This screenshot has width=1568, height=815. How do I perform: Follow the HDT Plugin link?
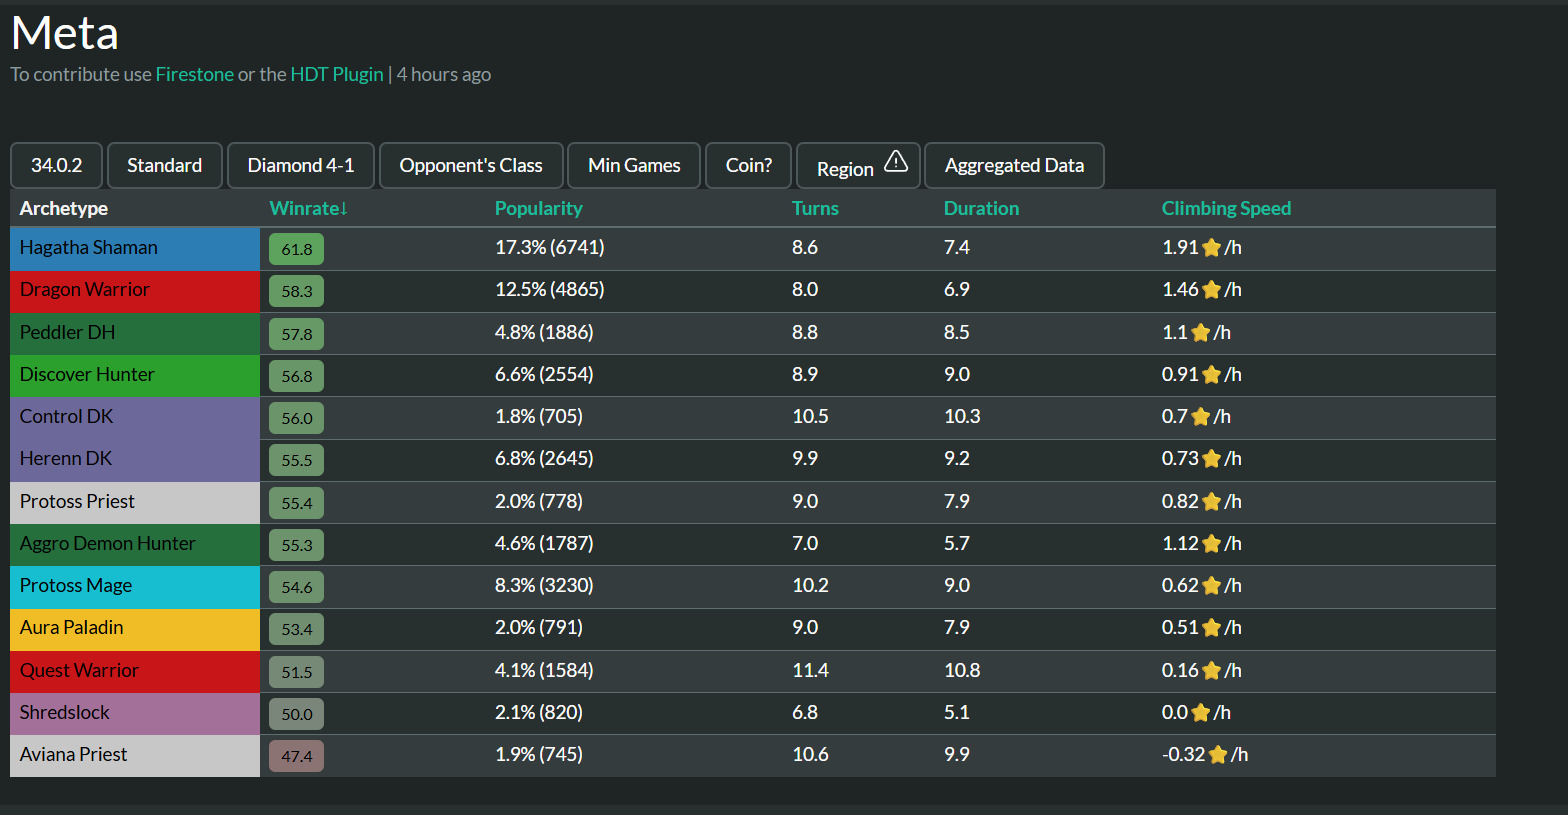click(336, 74)
